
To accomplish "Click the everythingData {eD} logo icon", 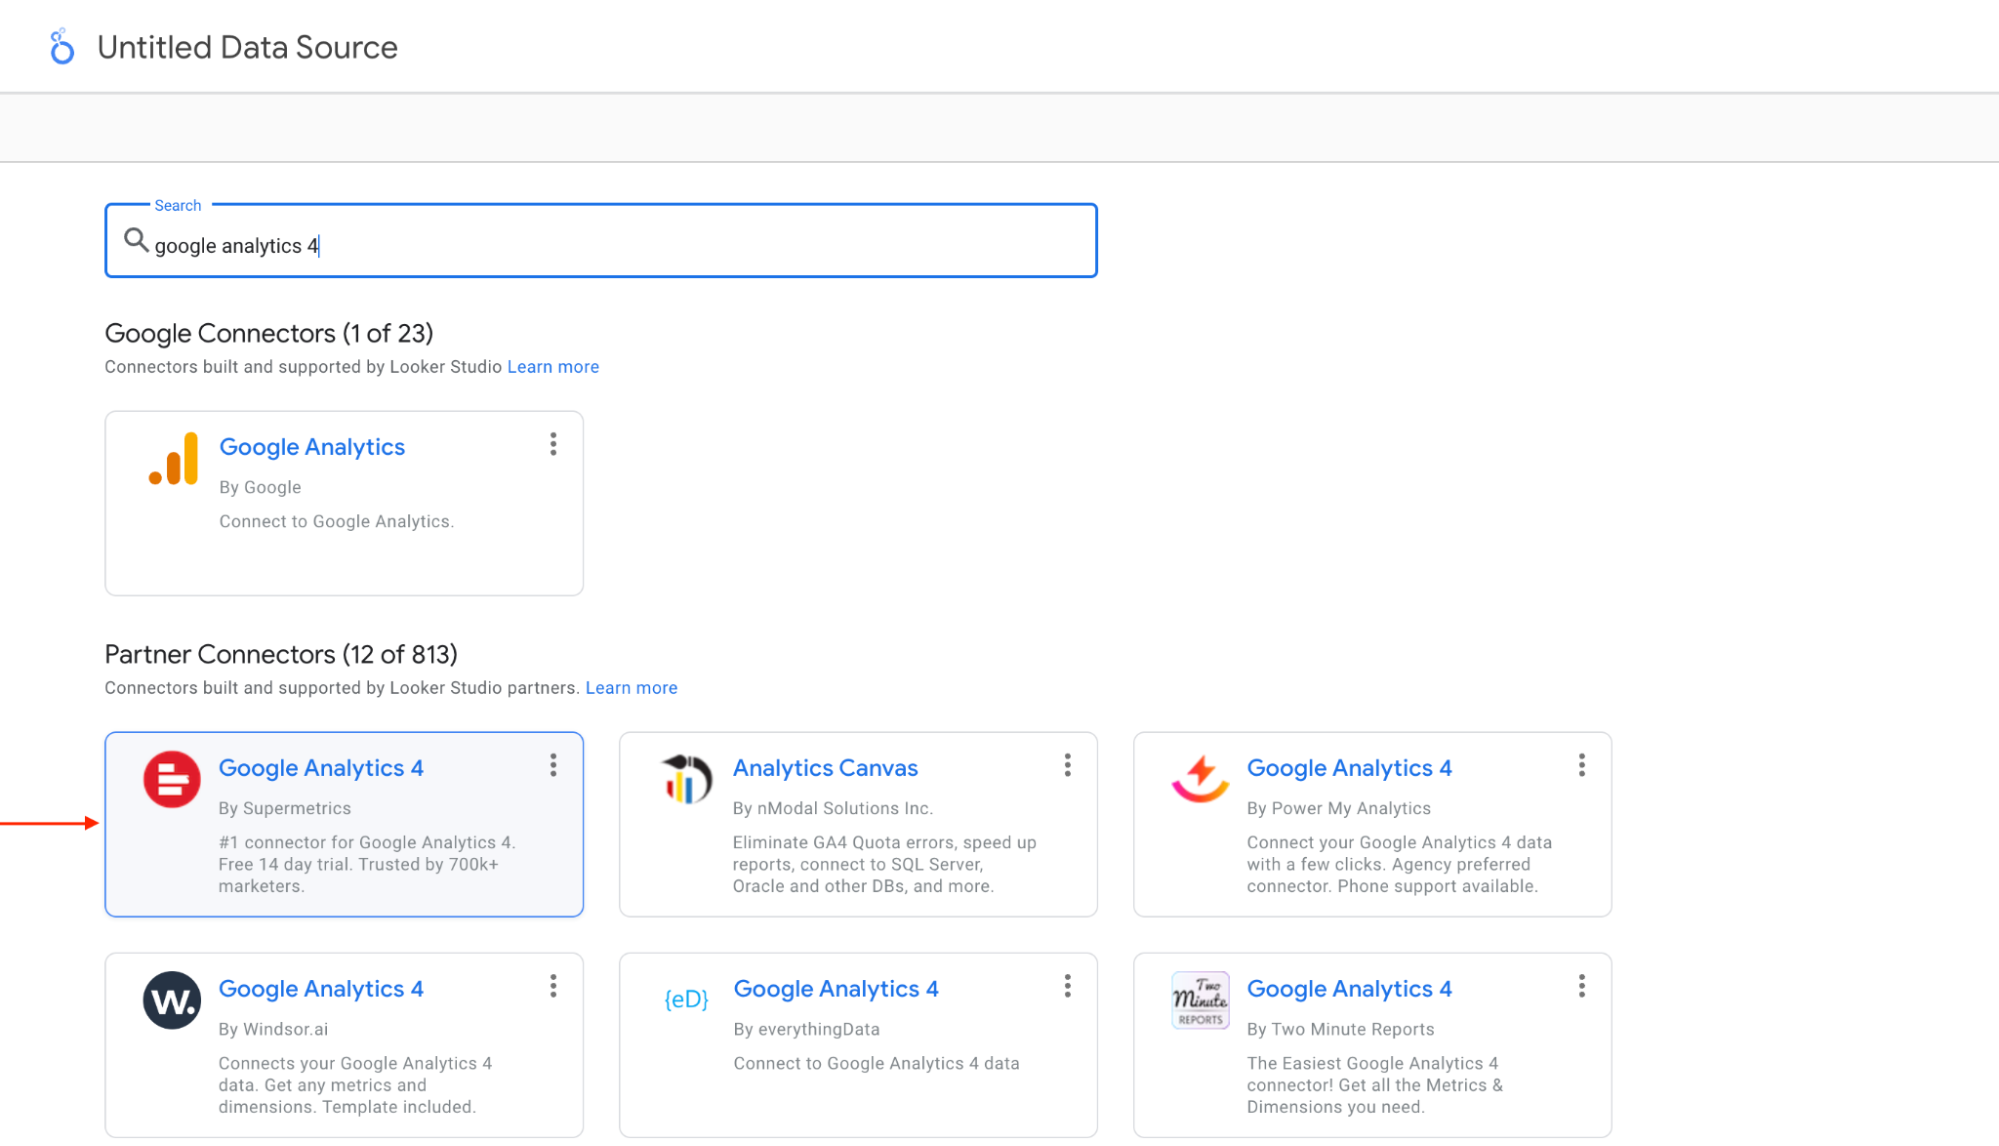I will 686,999.
